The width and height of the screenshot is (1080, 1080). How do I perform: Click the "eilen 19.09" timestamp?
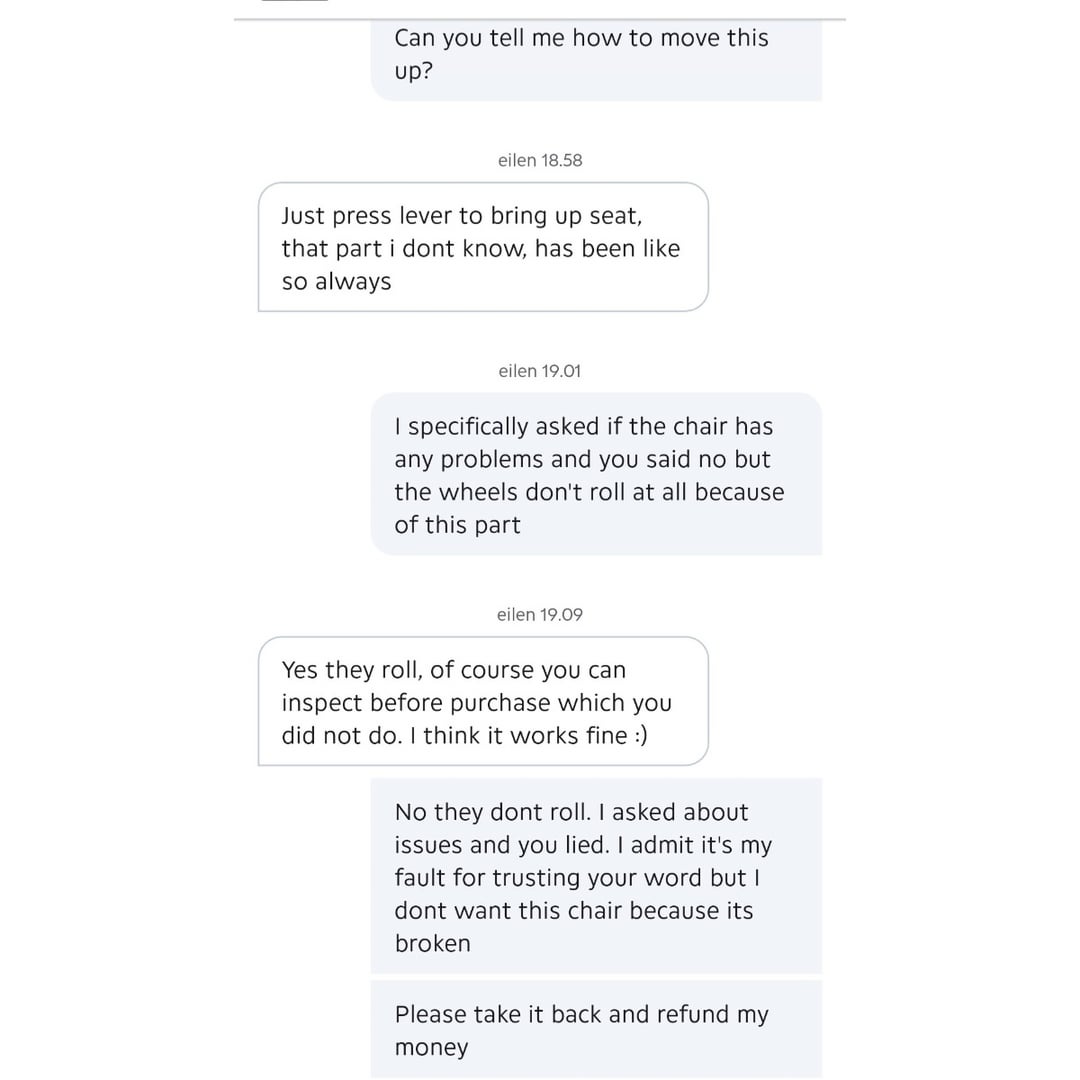pyautogui.click(x=540, y=615)
